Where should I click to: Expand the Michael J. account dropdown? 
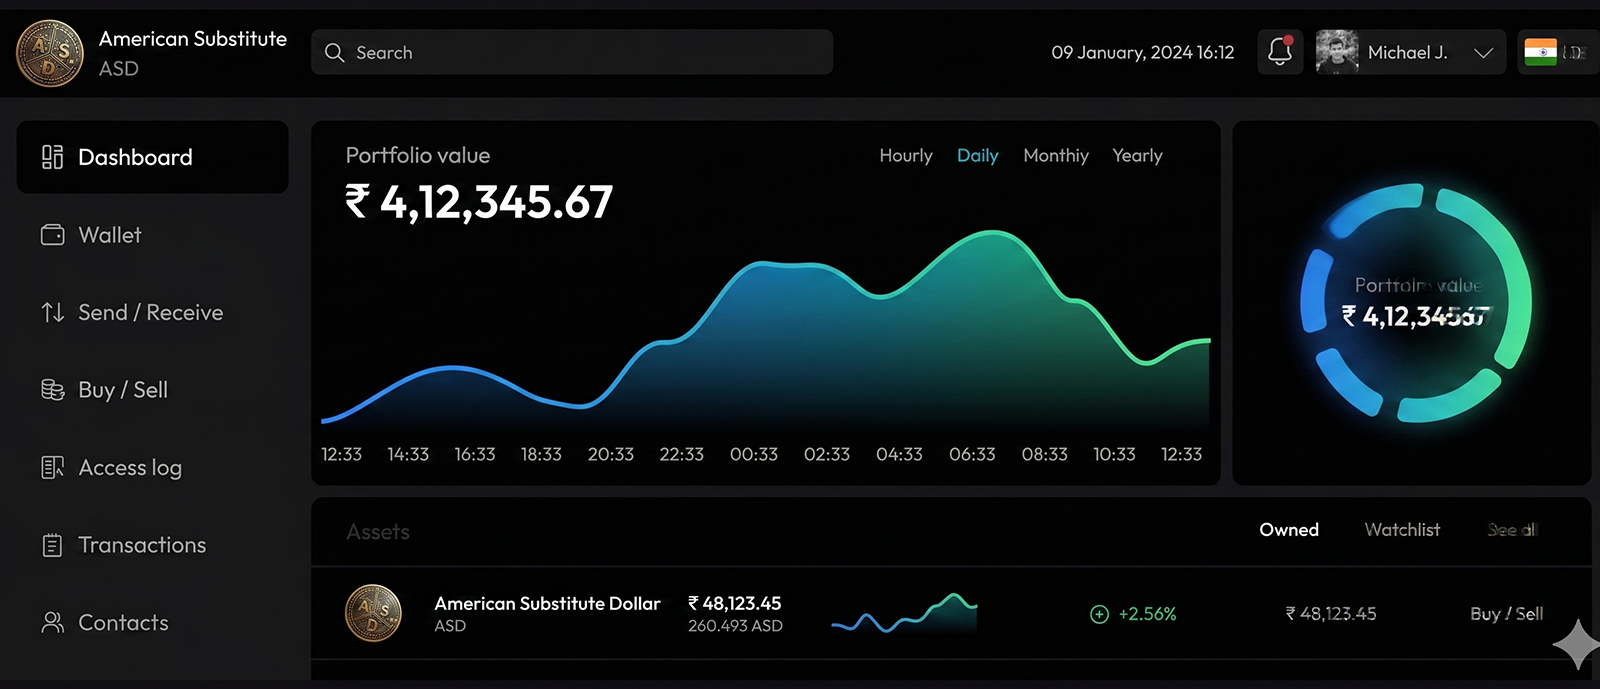(1483, 53)
